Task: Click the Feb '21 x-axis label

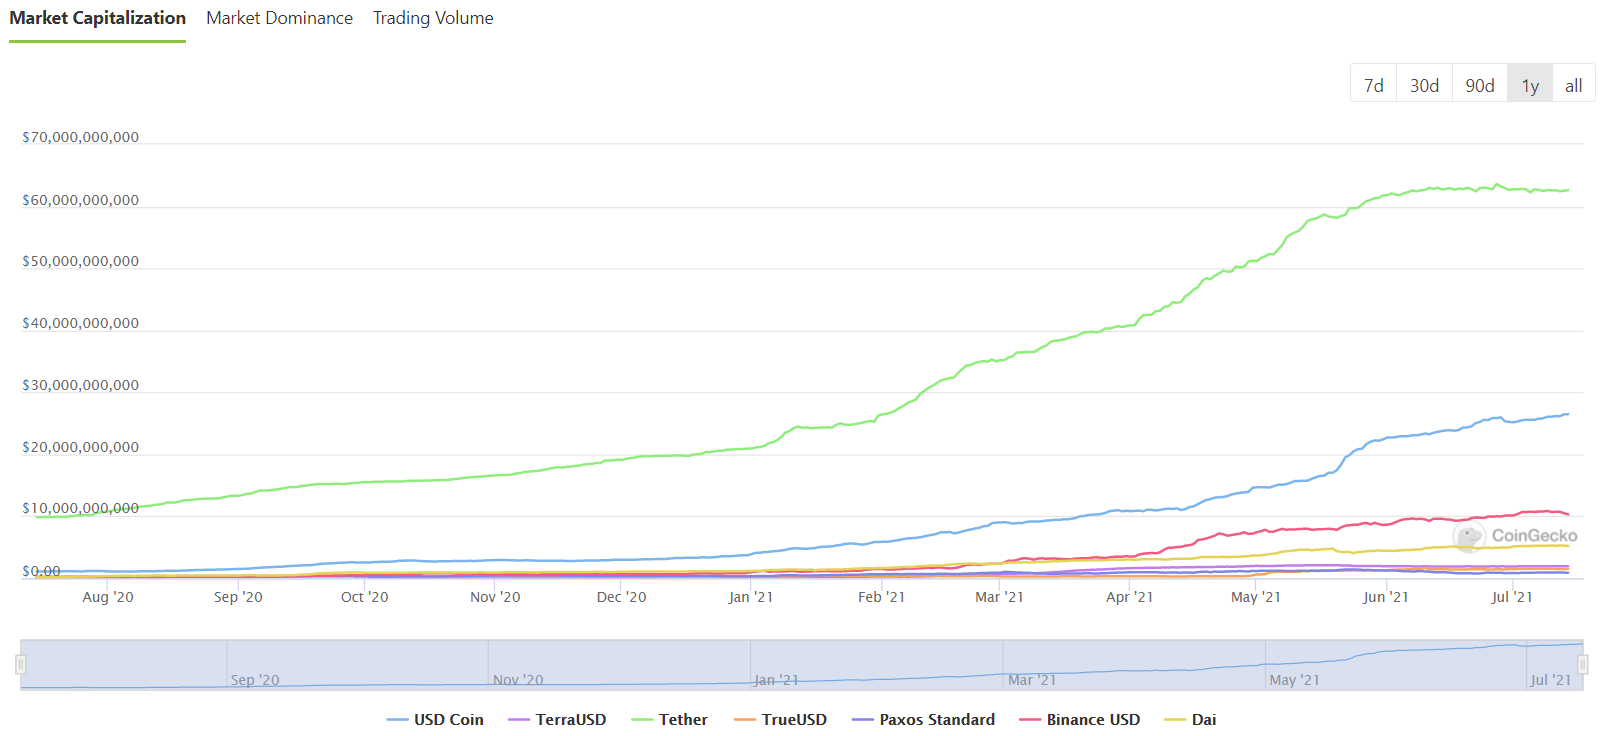Action: point(882,597)
